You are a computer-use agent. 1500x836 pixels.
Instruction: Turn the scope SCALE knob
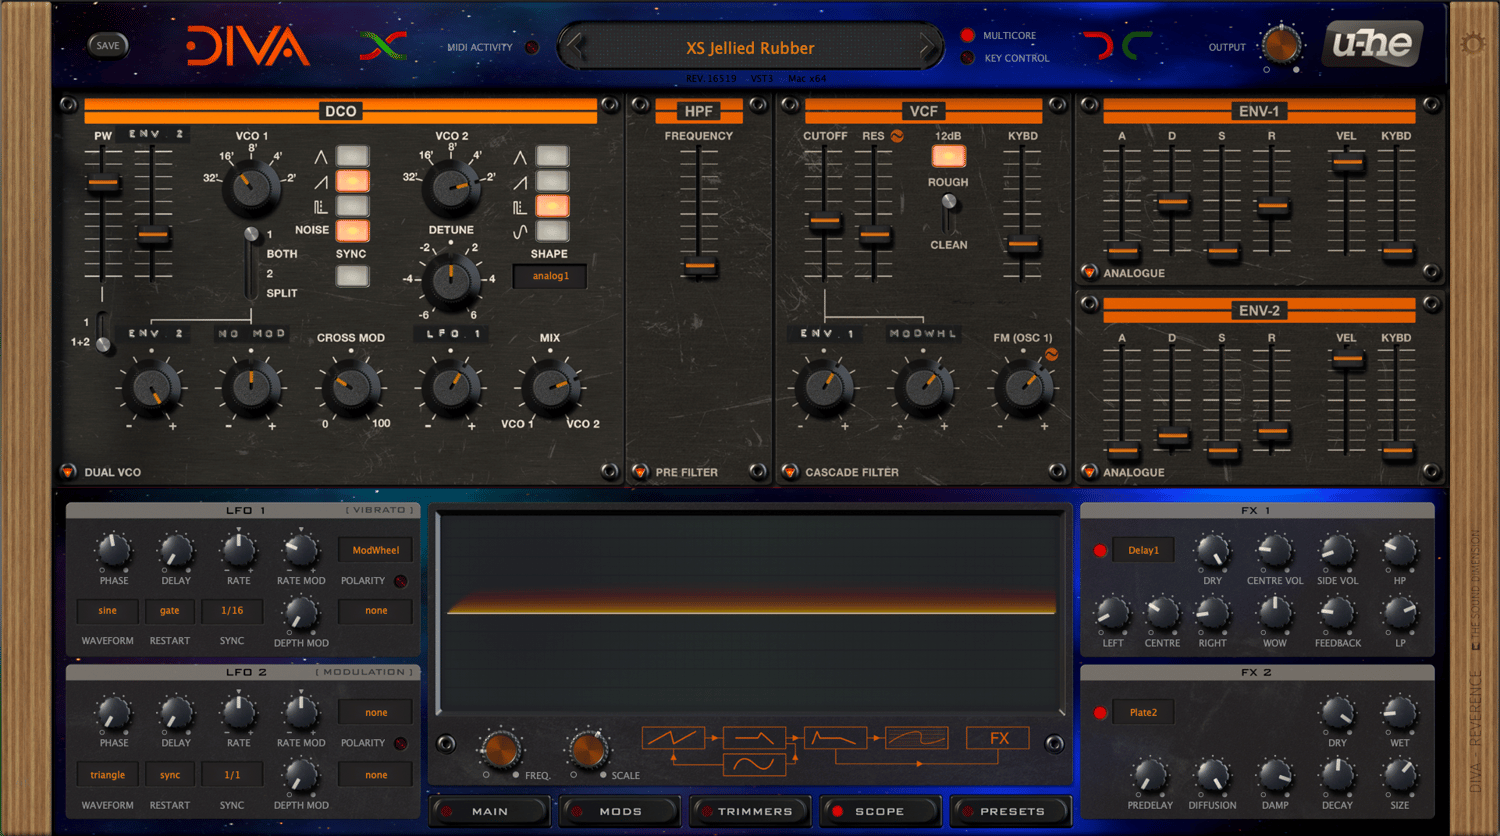click(x=588, y=749)
